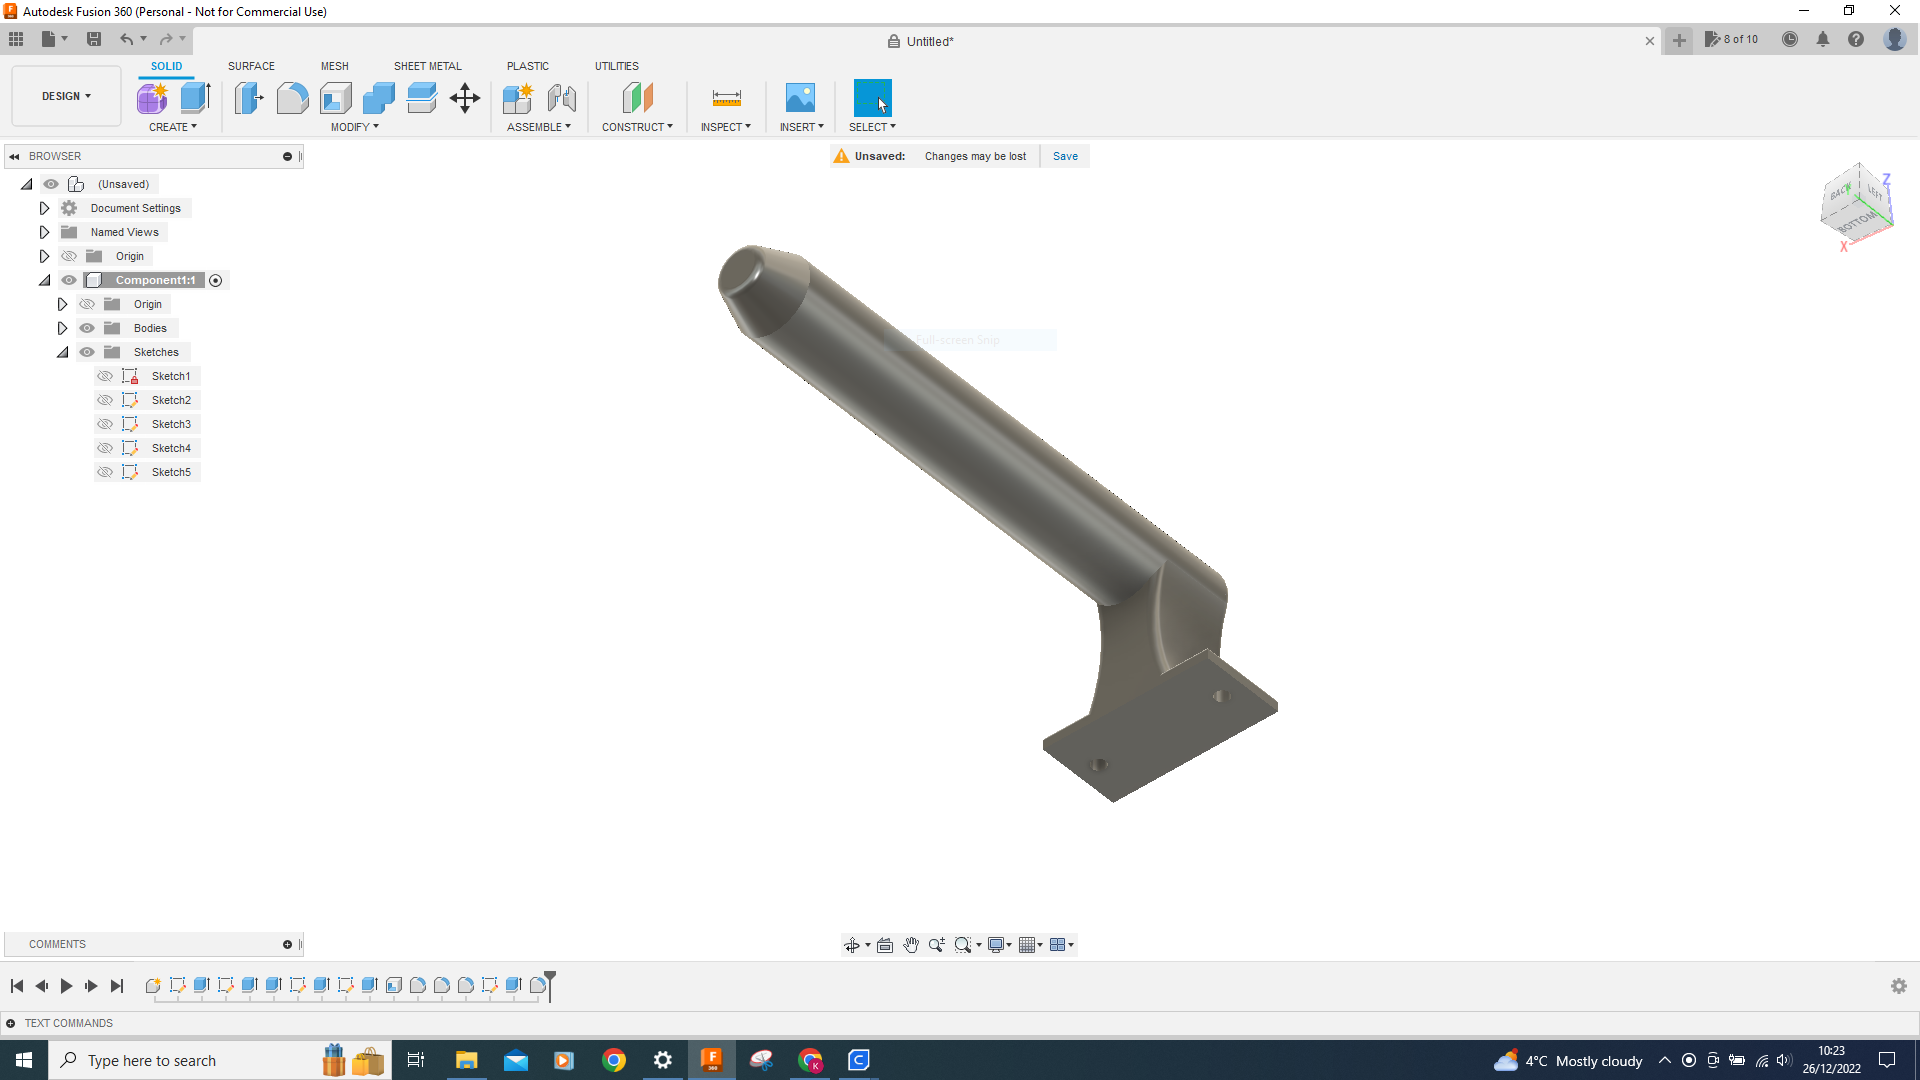1920x1080 pixels.
Task: Open the CONSTRUCT menu
Action: click(x=637, y=127)
